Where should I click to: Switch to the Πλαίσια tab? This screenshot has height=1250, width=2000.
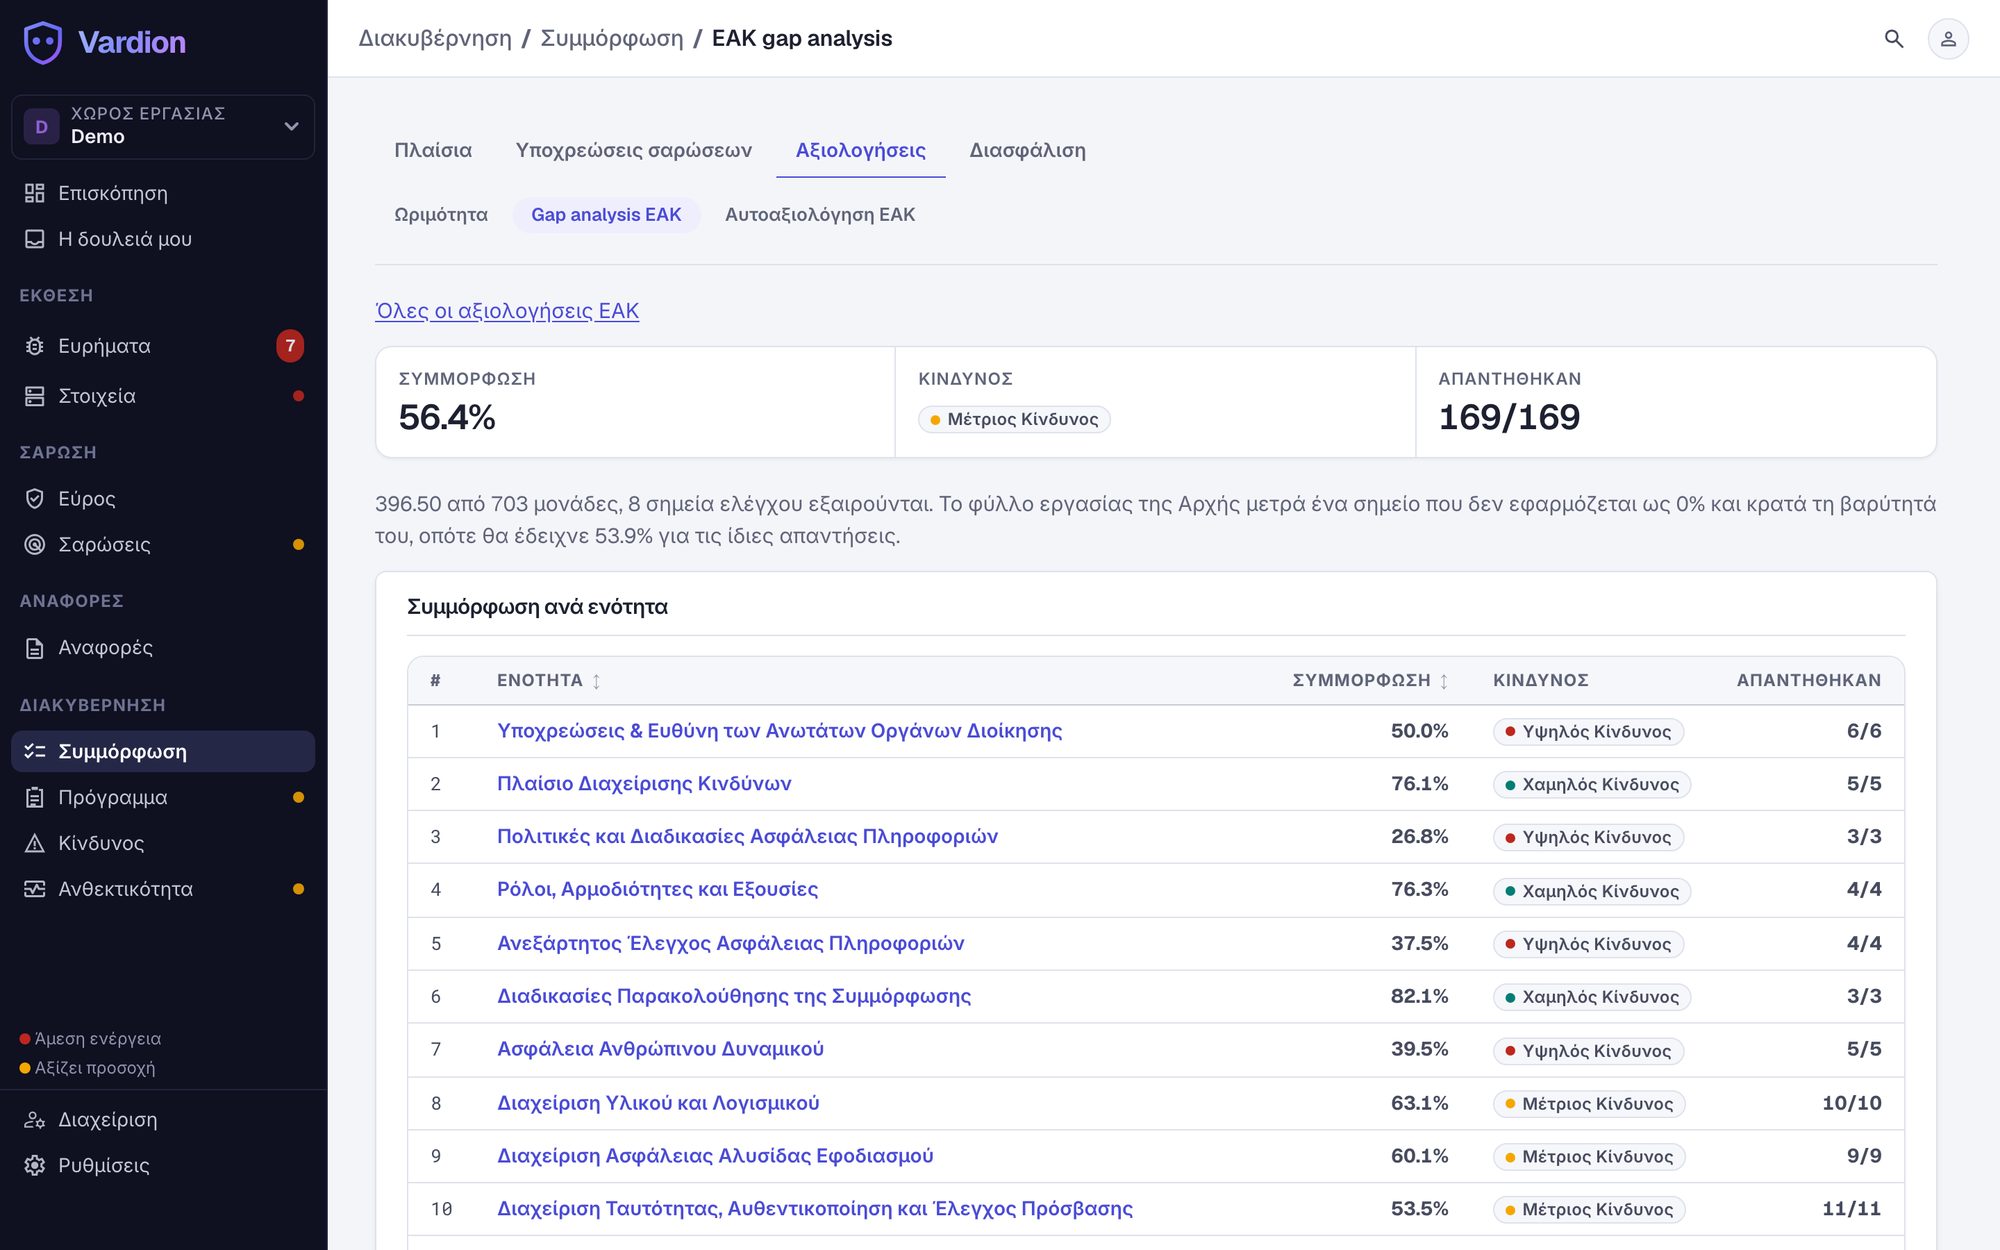coord(433,150)
